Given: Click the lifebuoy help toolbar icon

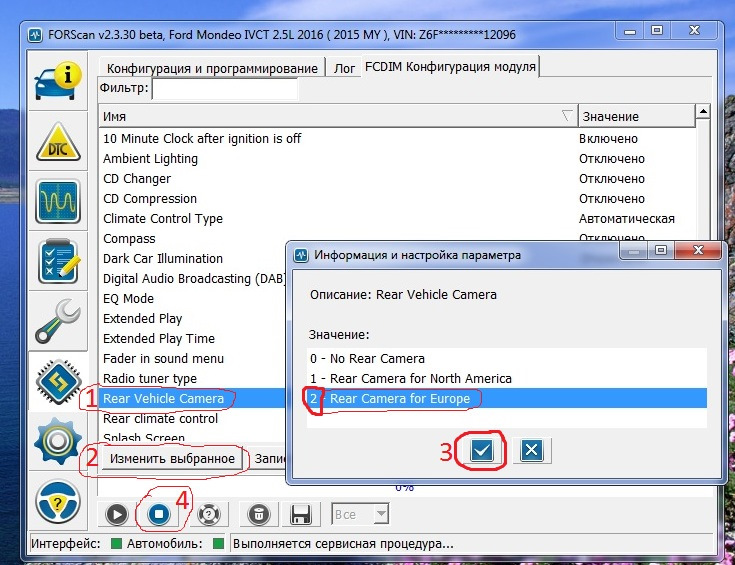Looking at the screenshot, I should (209, 514).
